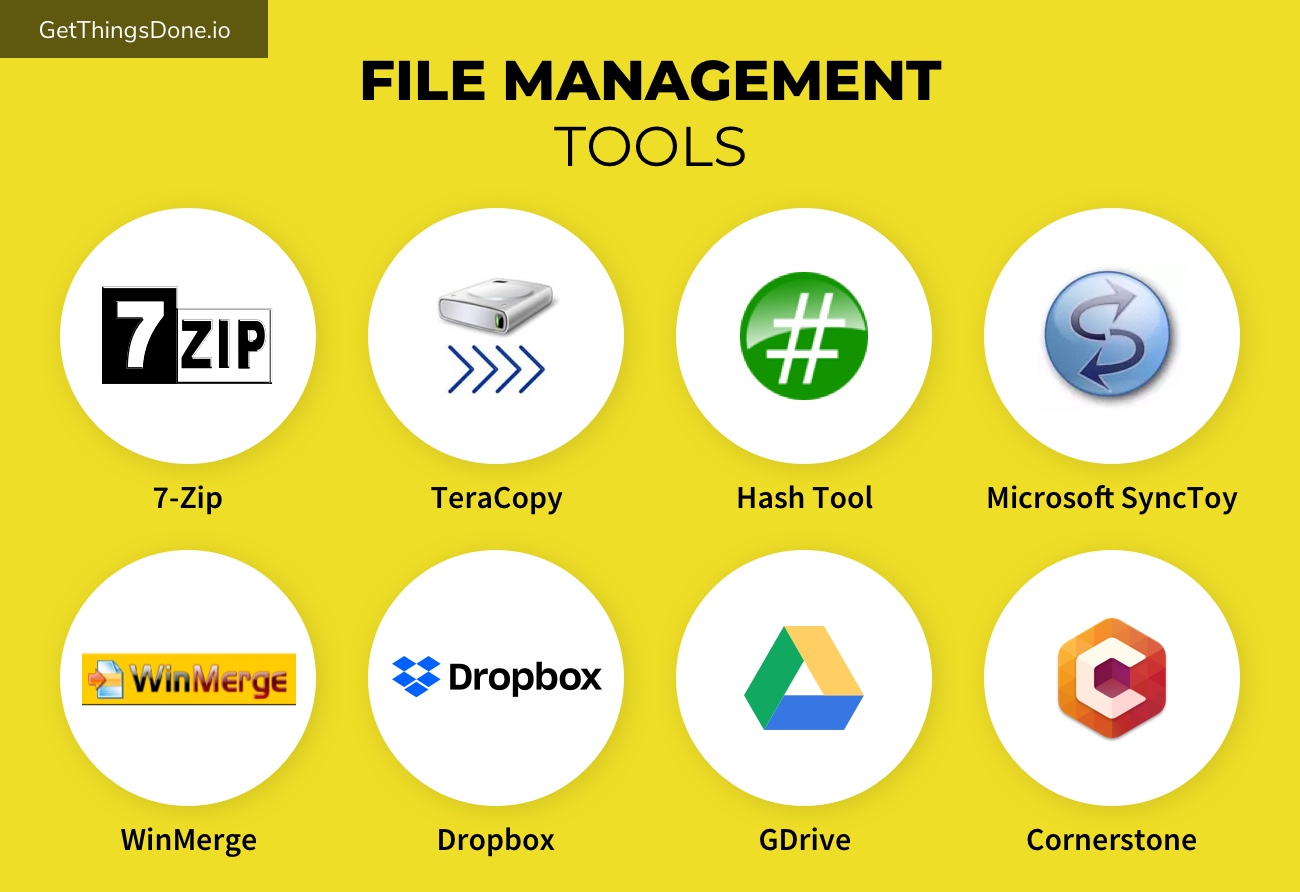Click the "FILE MANAGEMENT" bold heading
Screen dimensions: 1300x892
pos(650,82)
